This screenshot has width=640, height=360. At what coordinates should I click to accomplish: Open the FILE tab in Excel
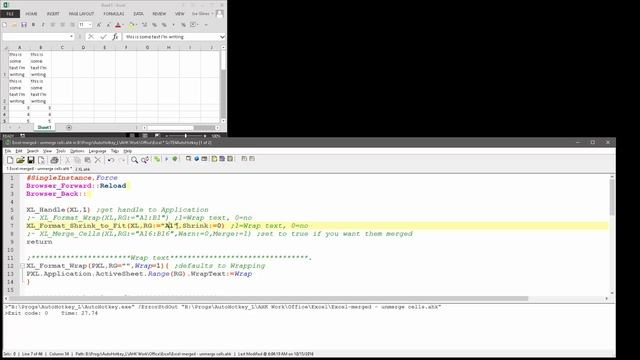[x=10, y=14]
